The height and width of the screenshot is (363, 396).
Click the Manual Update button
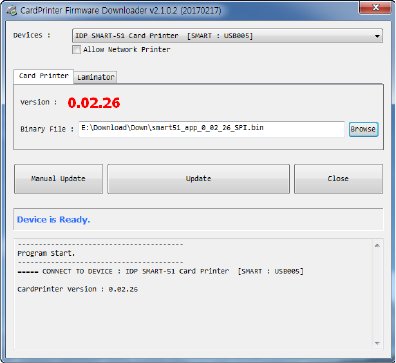pos(58,179)
